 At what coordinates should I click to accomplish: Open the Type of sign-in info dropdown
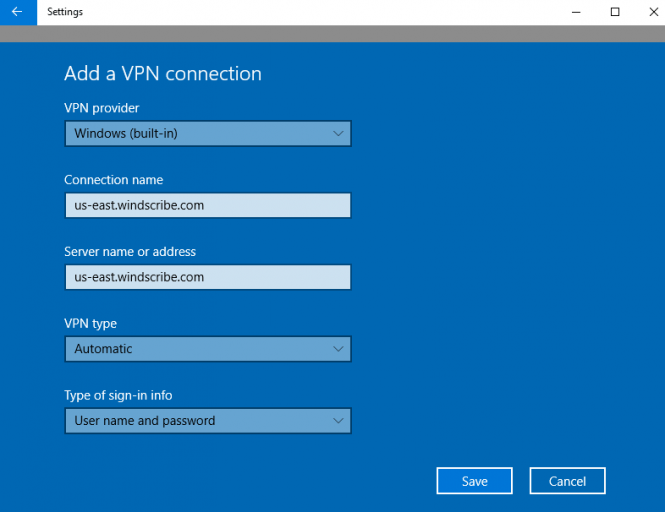tap(208, 420)
